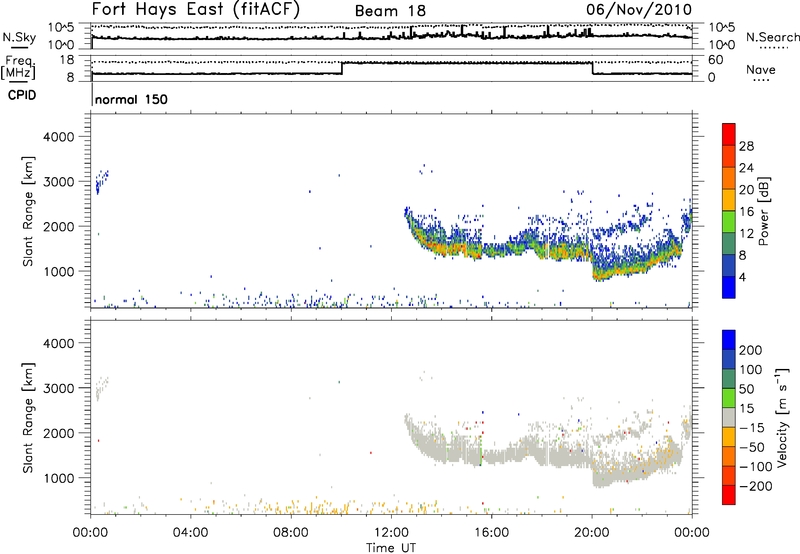Click the 'Fort Hays East (fitACF)' title
Screen dimensions: 800x554
(x=196, y=10)
